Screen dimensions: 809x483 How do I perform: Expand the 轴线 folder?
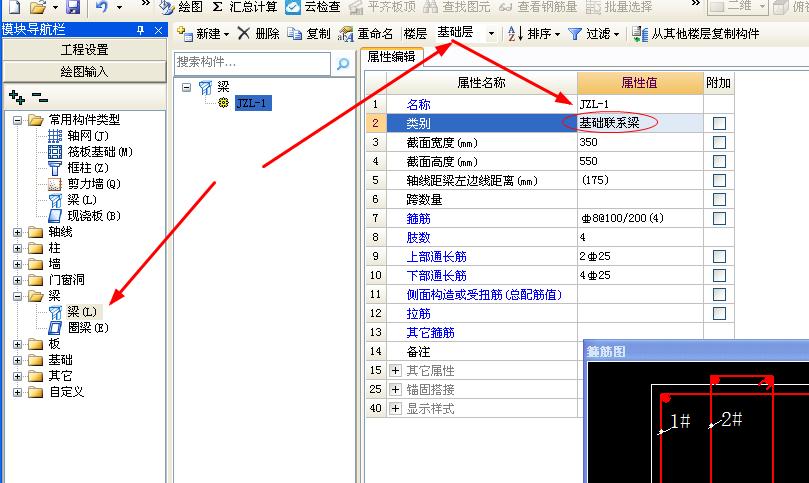click(x=18, y=232)
